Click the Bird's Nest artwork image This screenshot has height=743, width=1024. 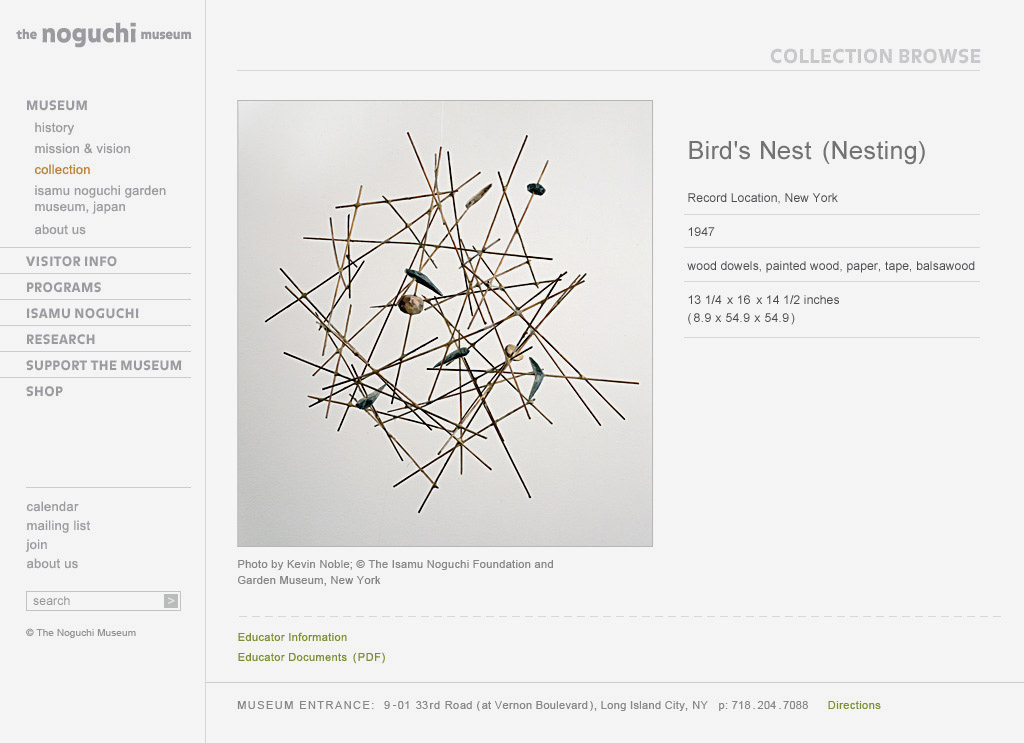(x=445, y=323)
